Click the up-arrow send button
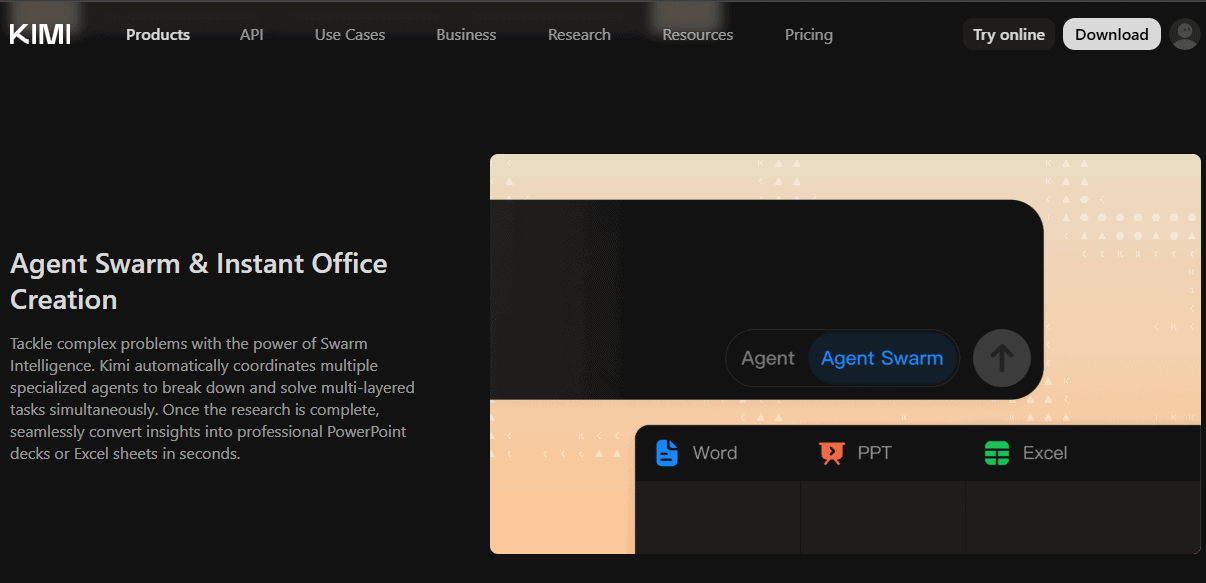 click(x=1002, y=358)
